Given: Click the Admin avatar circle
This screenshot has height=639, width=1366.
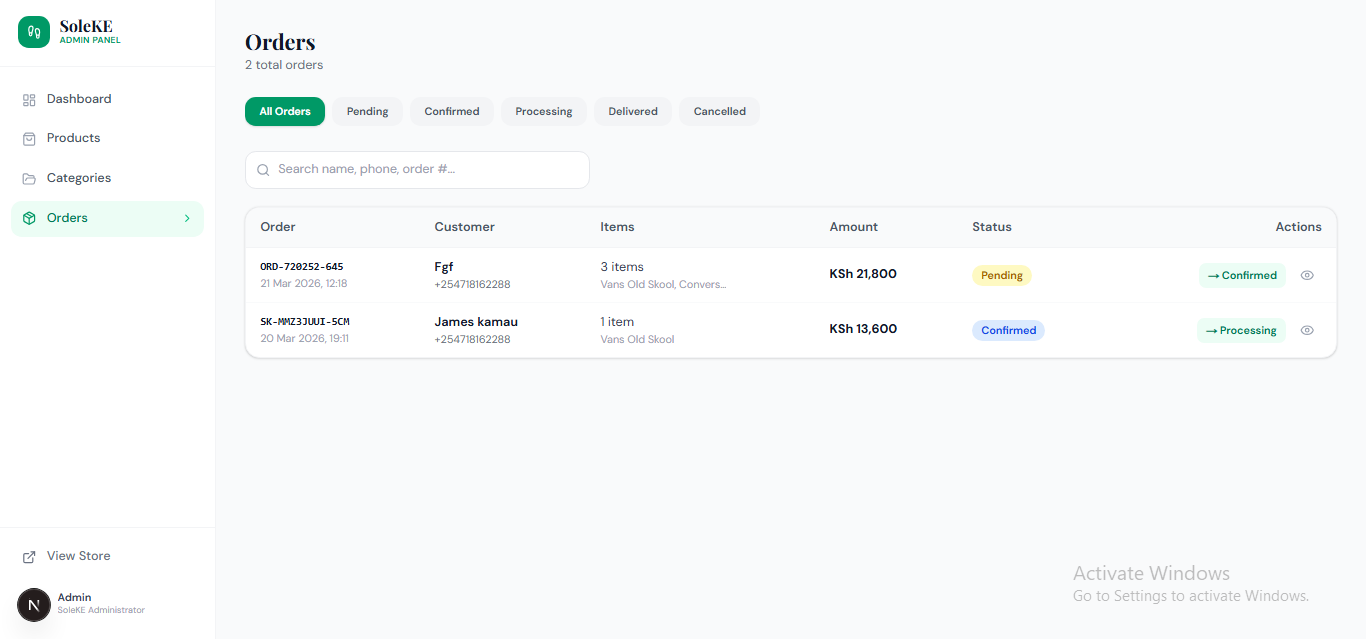Looking at the screenshot, I should (34, 605).
